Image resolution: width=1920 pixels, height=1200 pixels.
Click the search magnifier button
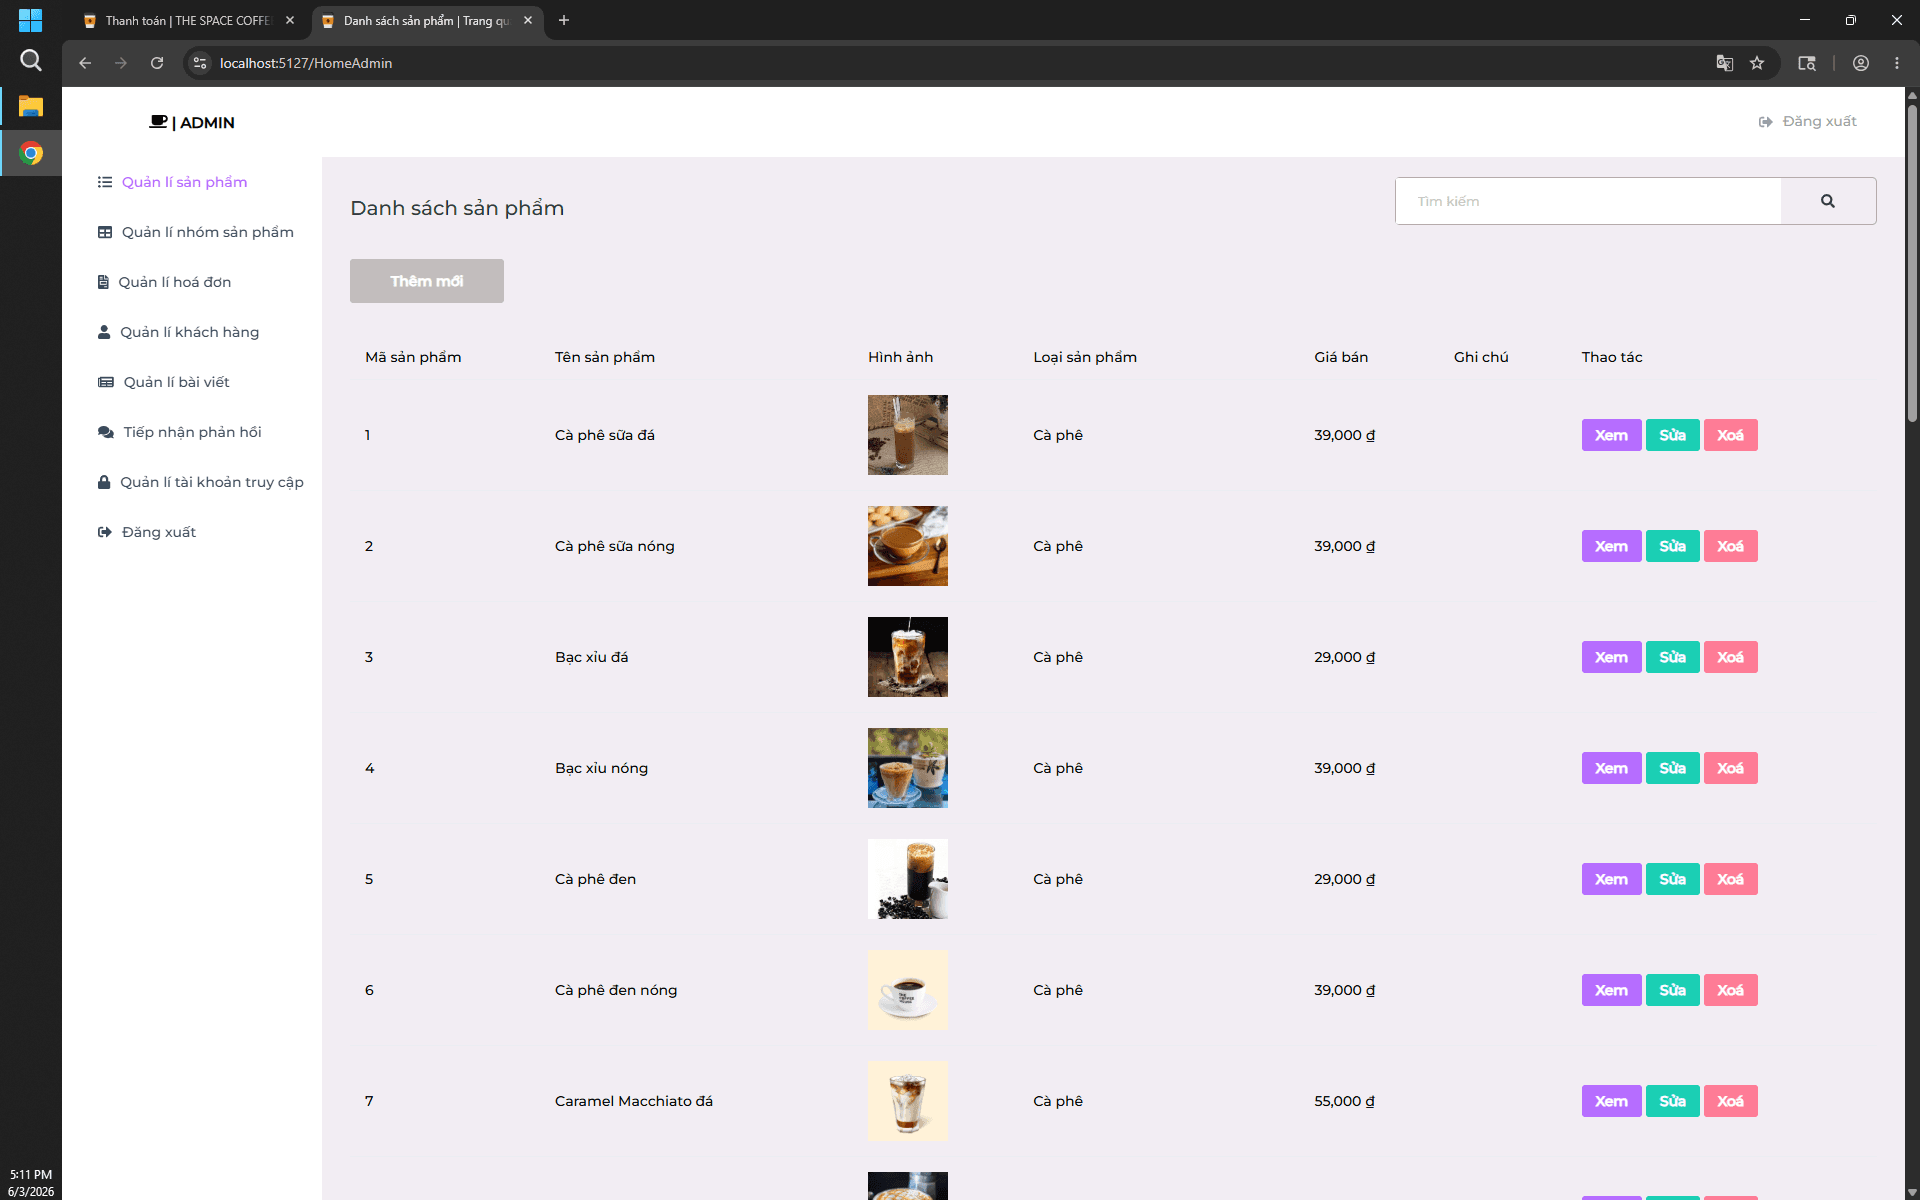(1827, 201)
